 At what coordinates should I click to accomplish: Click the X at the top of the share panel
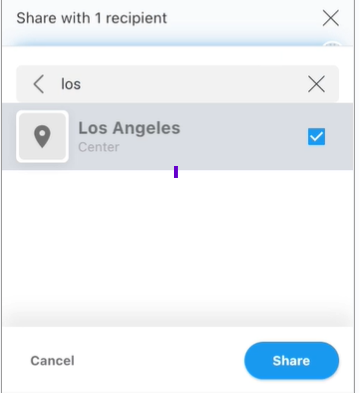331,18
